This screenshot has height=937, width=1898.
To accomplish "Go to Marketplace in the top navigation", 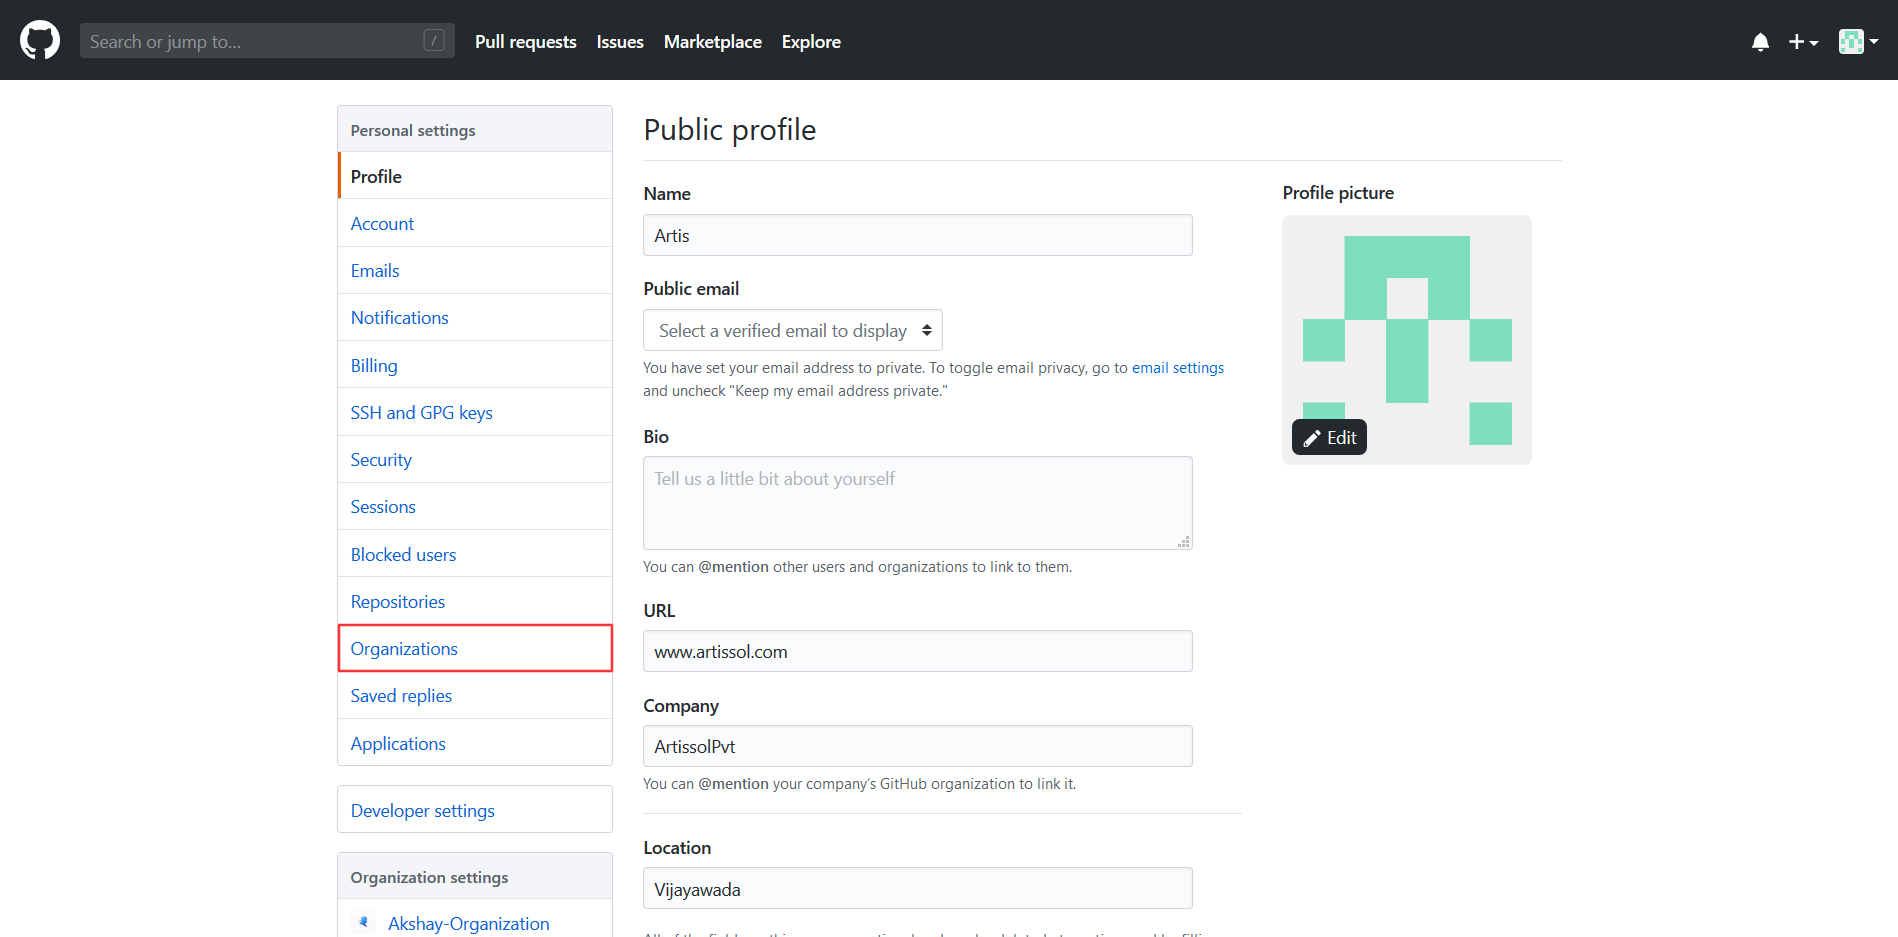I will point(713,42).
